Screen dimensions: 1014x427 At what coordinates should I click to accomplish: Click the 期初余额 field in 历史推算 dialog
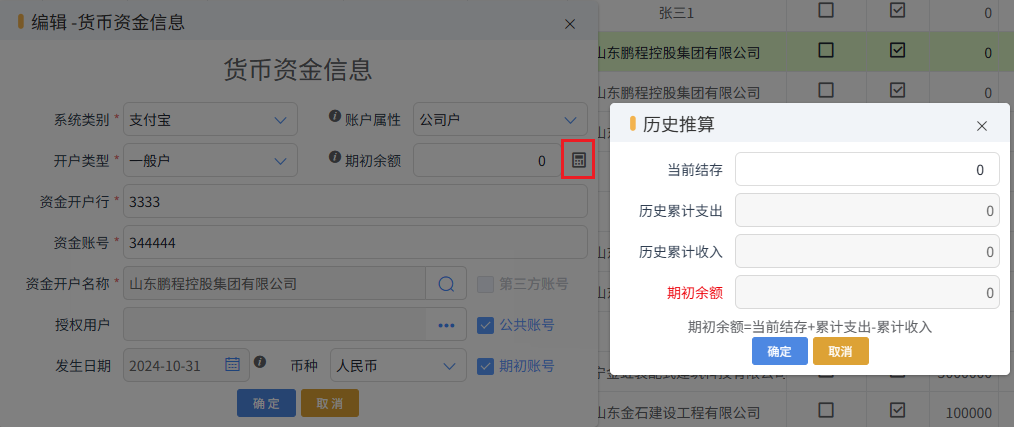click(867, 292)
